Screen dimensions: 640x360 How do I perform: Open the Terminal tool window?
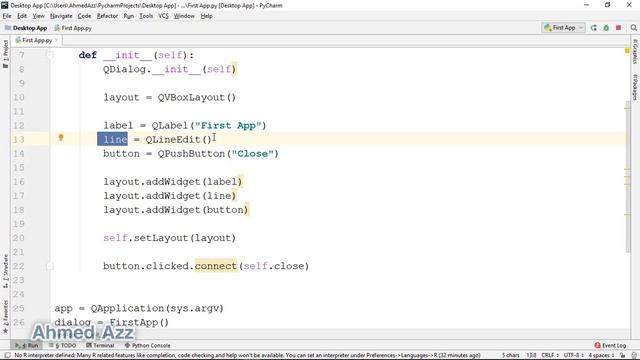[100, 345]
